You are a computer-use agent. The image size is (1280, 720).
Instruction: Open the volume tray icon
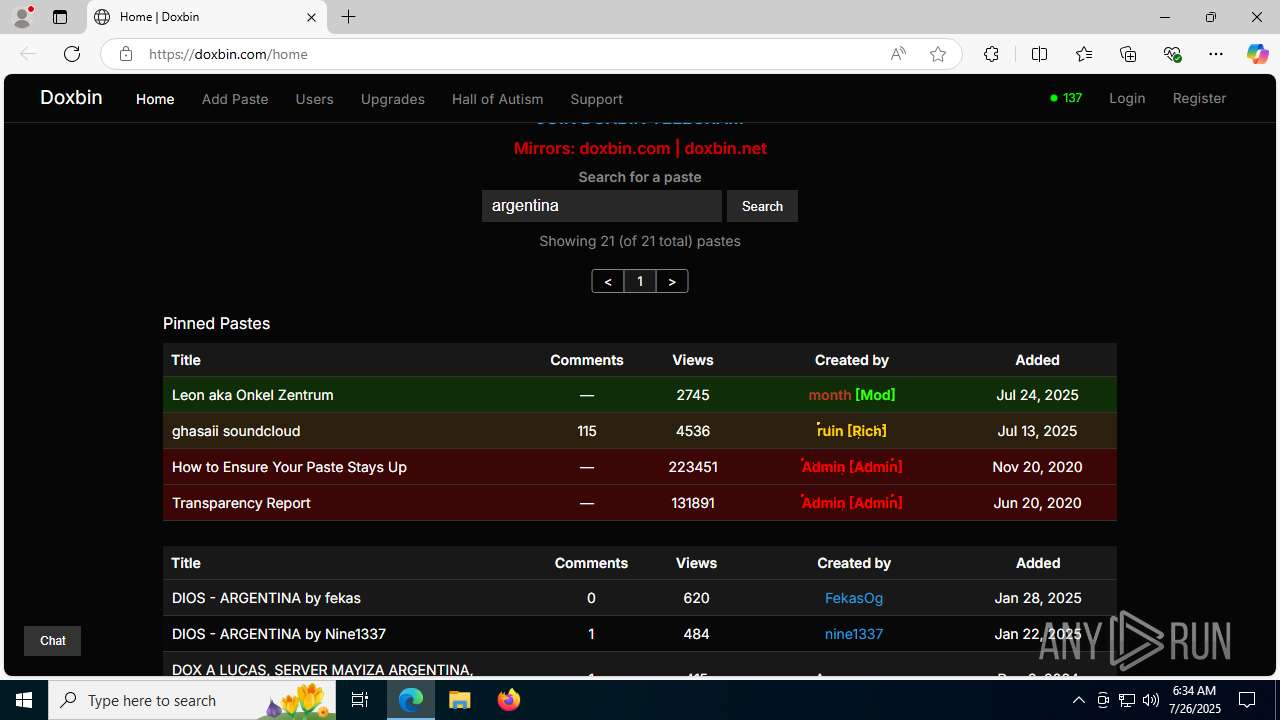coord(1150,700)
